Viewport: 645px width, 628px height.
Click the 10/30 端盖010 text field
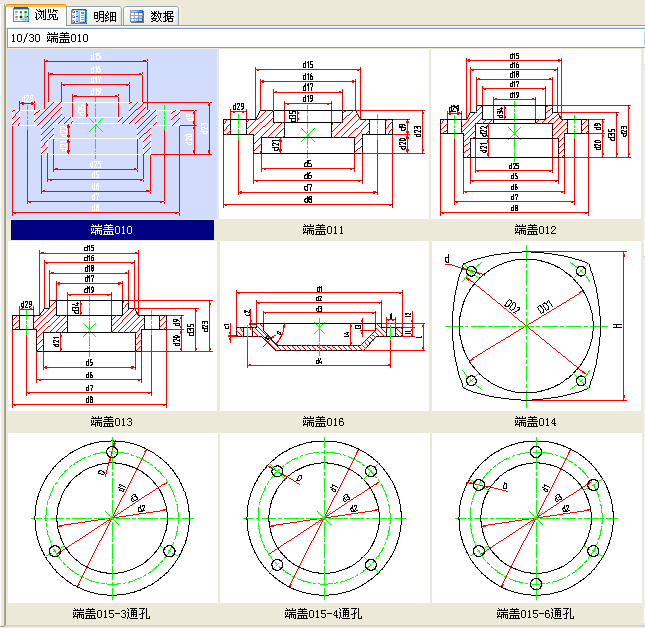click(320, 37)
